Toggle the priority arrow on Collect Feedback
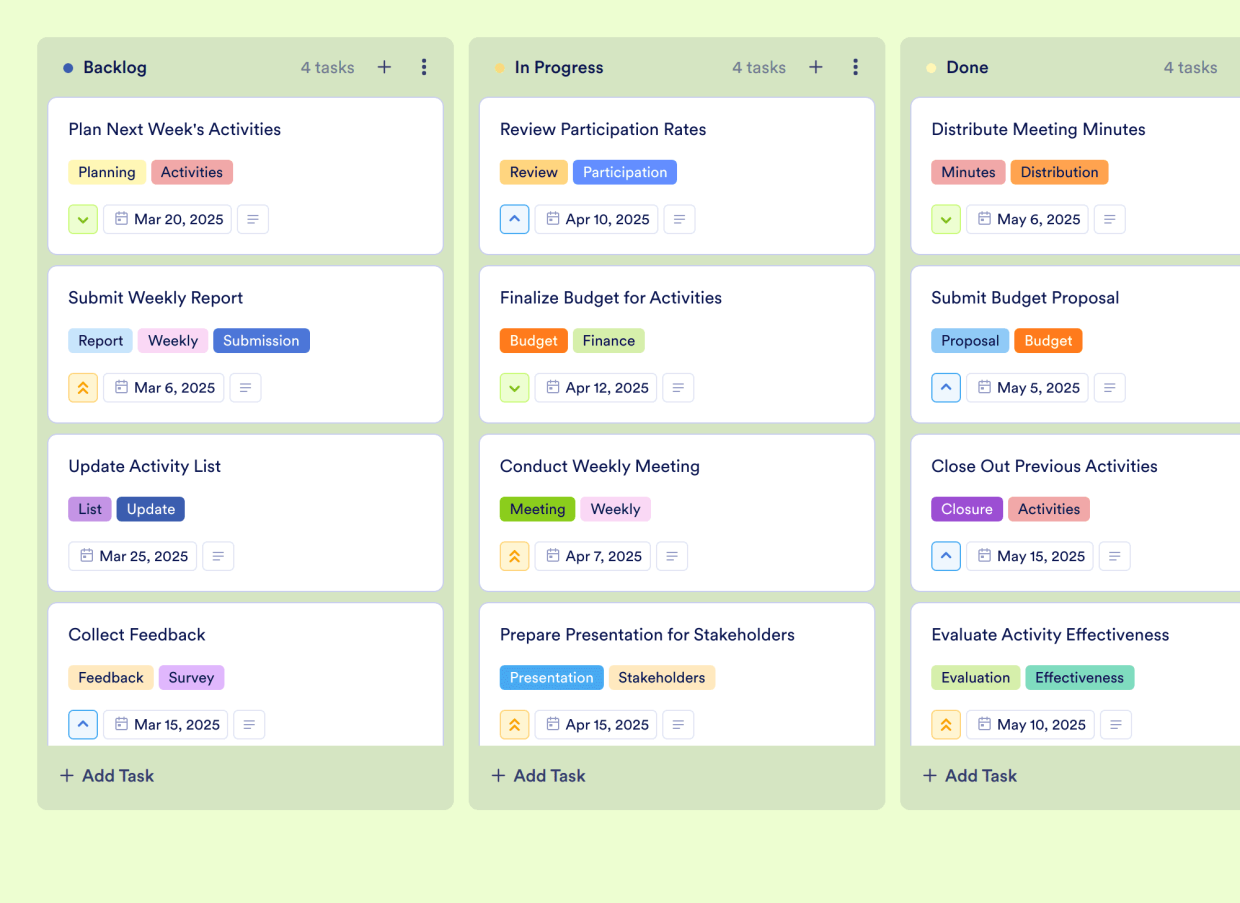 (83, 724)
